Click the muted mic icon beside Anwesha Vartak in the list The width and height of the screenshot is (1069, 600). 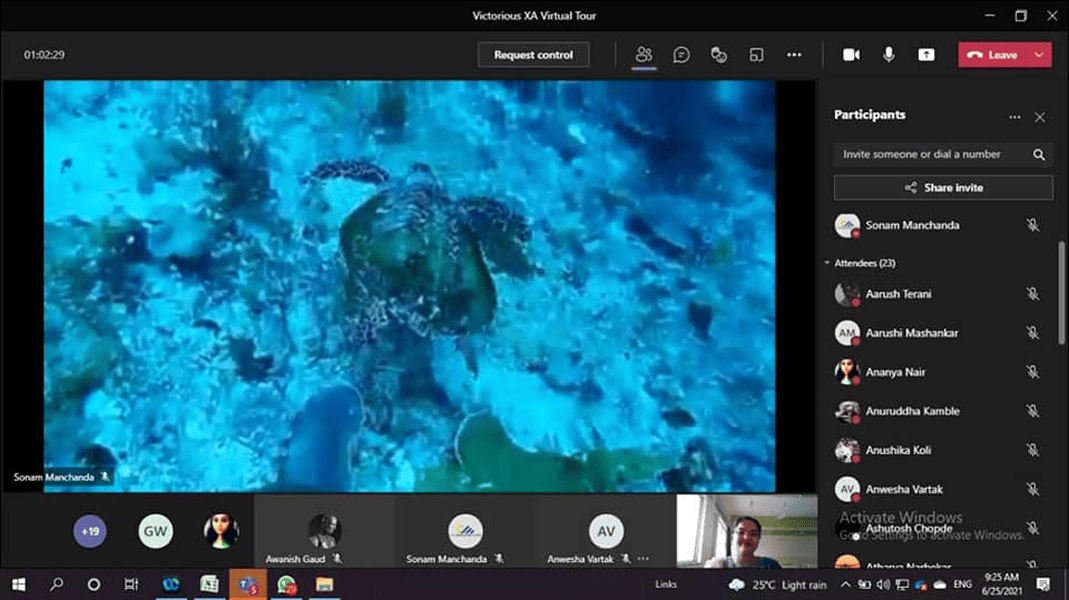pos(1033,489)
